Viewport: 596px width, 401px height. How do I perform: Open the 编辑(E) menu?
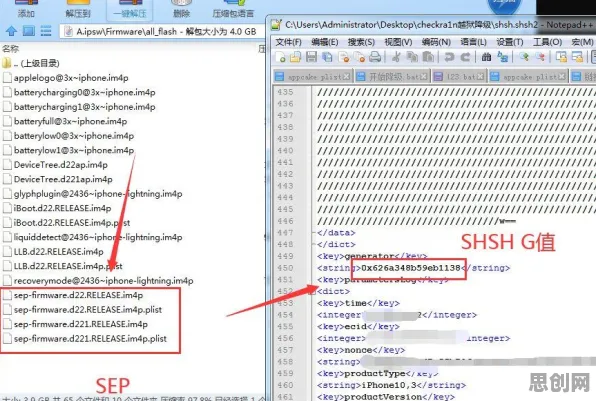(325, 42)
